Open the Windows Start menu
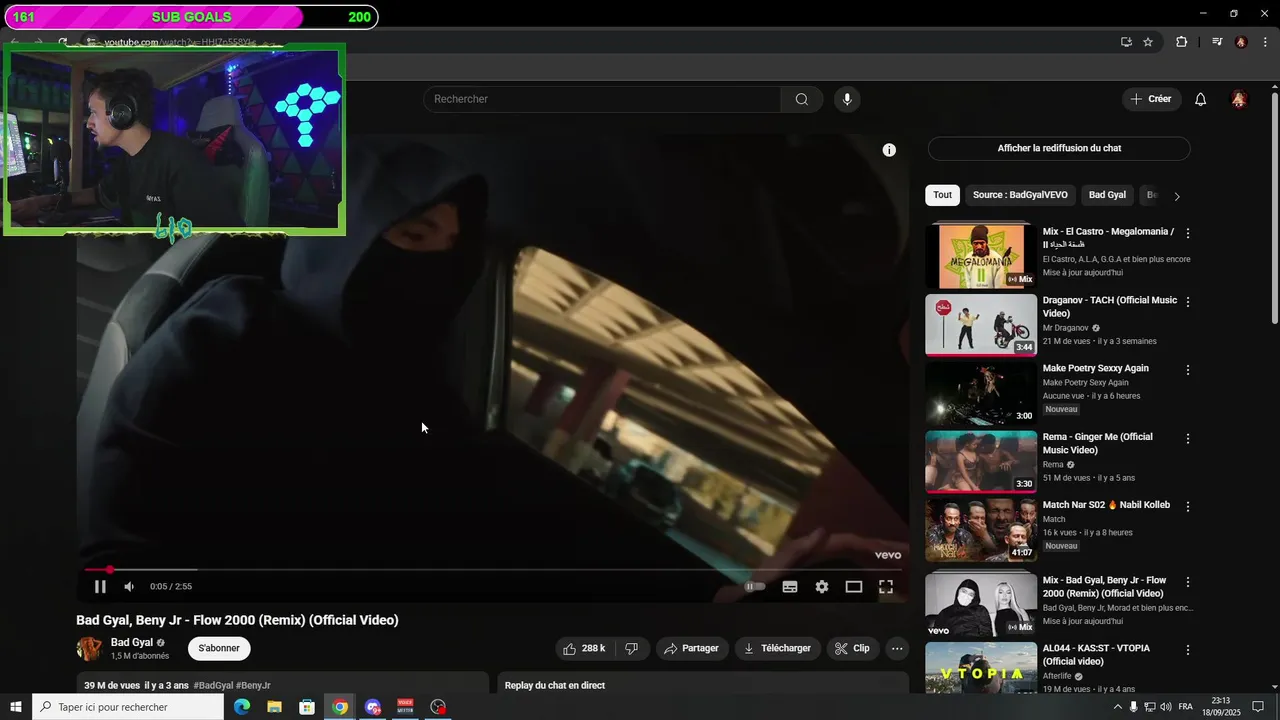This screenshot has height=720, width=1280. click(16, 707)
